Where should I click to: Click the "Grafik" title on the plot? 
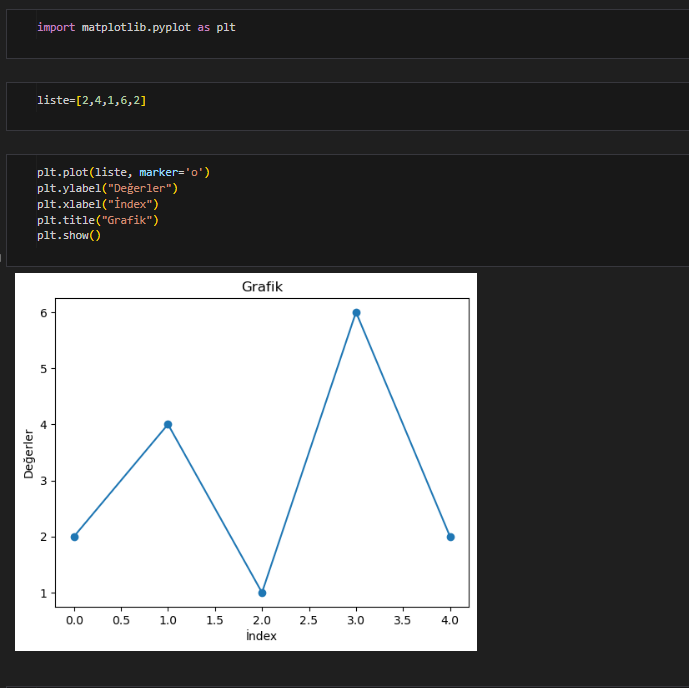tap(262, 287)
